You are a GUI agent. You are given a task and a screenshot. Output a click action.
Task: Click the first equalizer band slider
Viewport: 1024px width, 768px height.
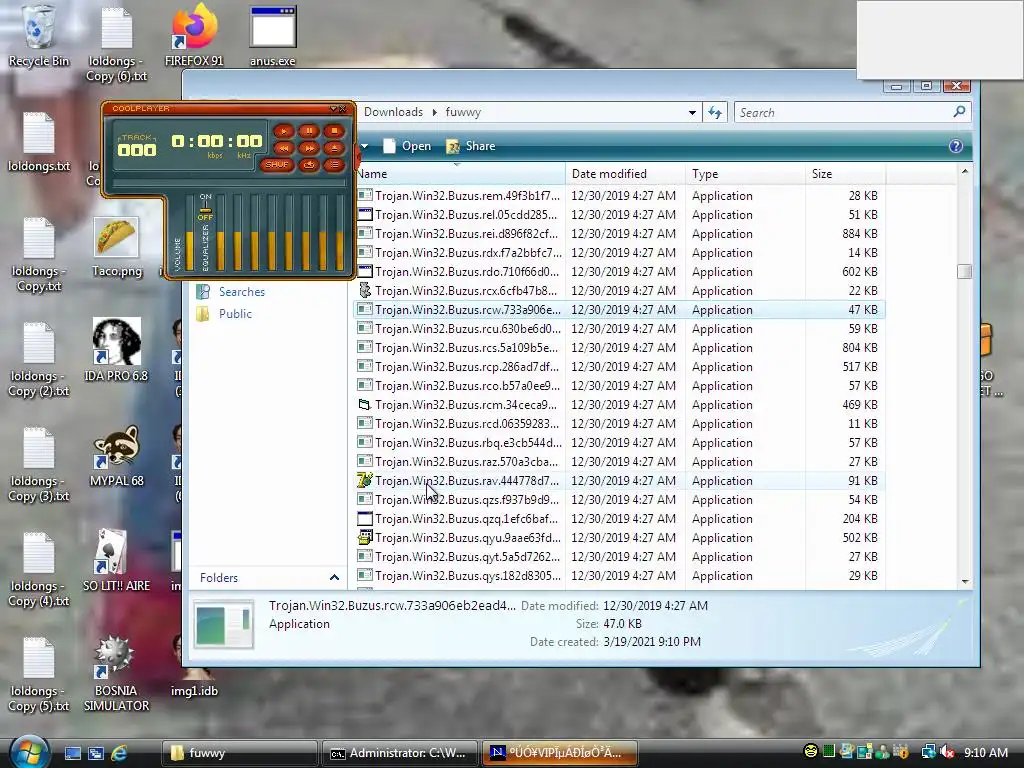(x=221, y=232)
